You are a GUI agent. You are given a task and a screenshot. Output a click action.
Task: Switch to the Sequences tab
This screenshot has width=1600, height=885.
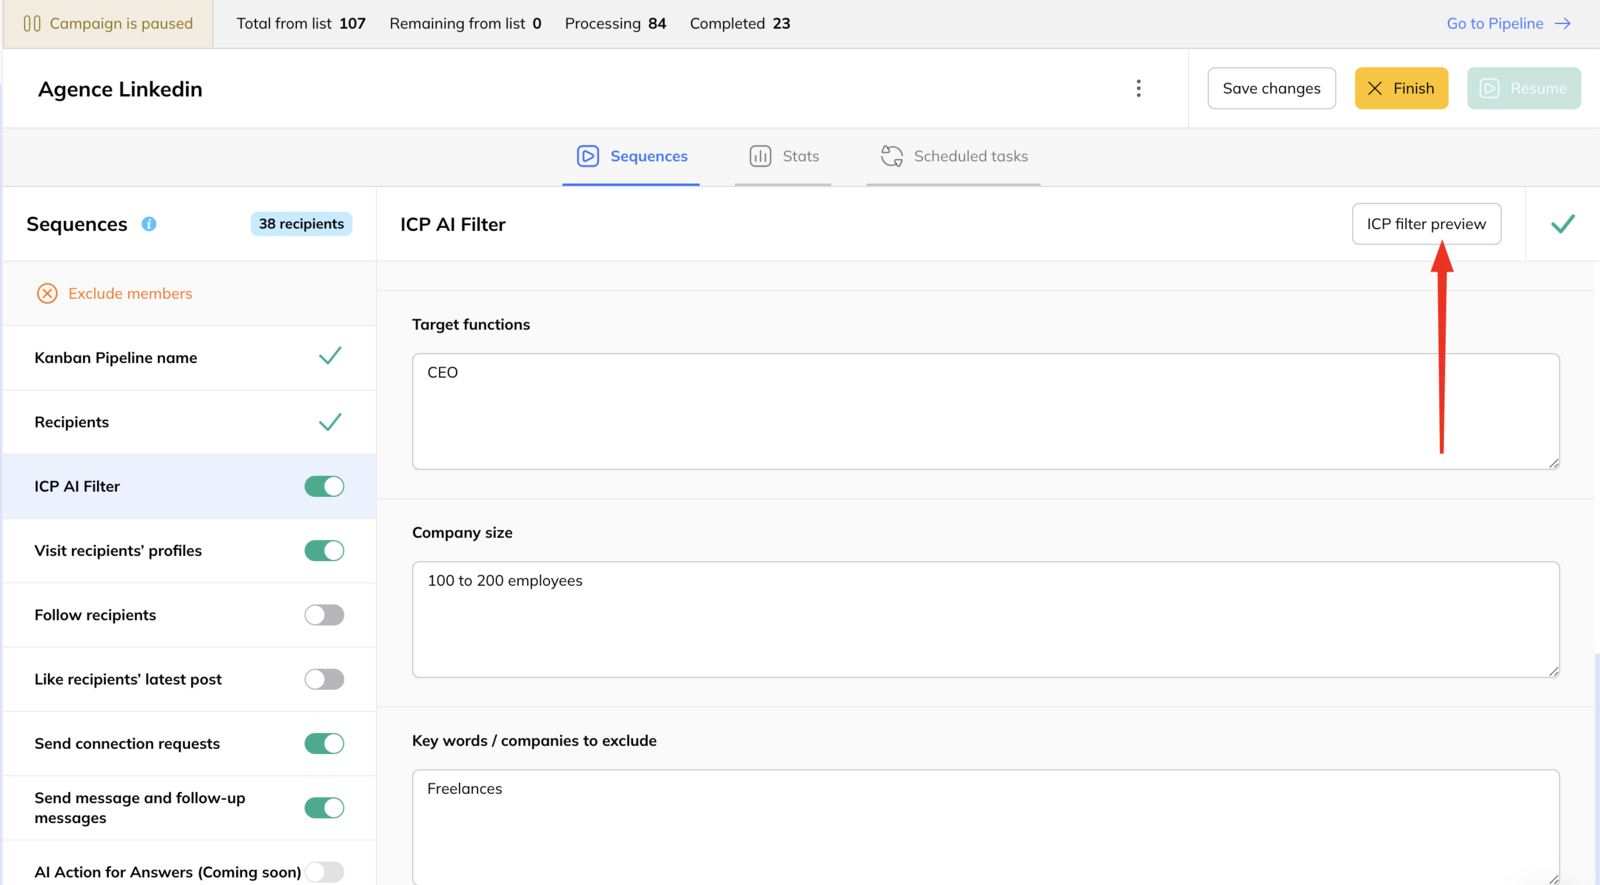(631, 156)
